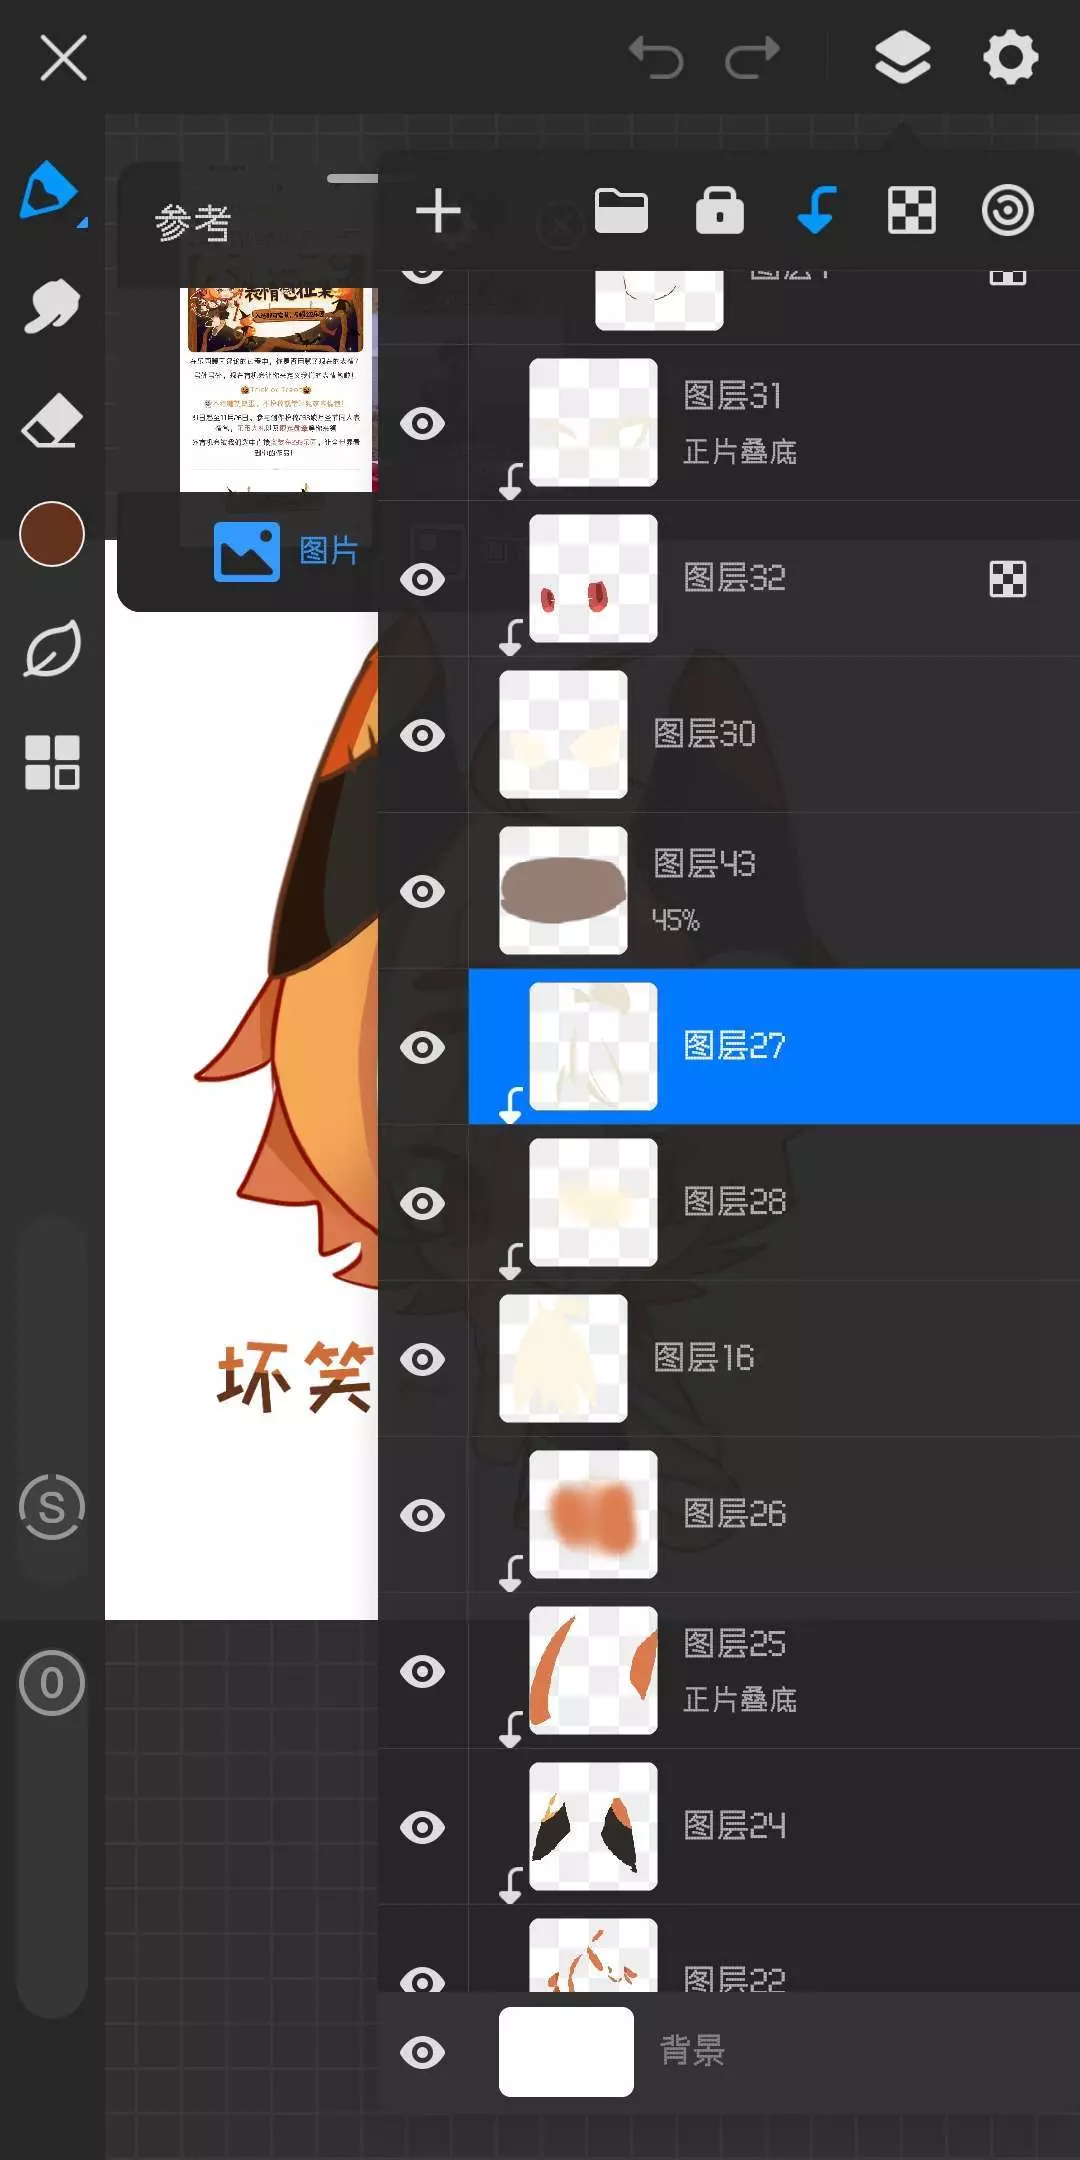Click the 参考 panel title

[193, 222]
